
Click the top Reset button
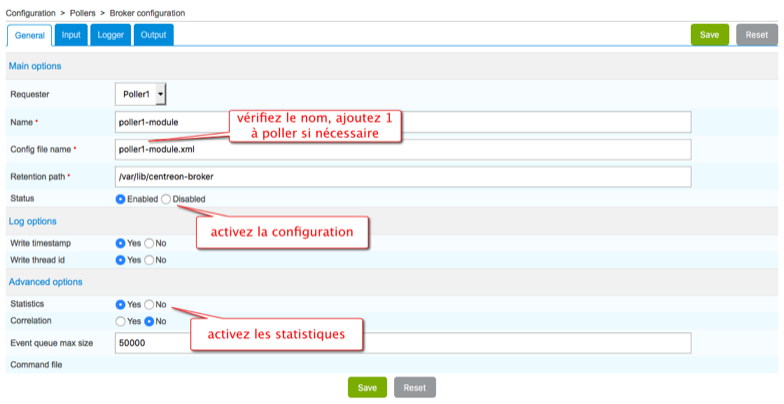[x=757, y=34]
